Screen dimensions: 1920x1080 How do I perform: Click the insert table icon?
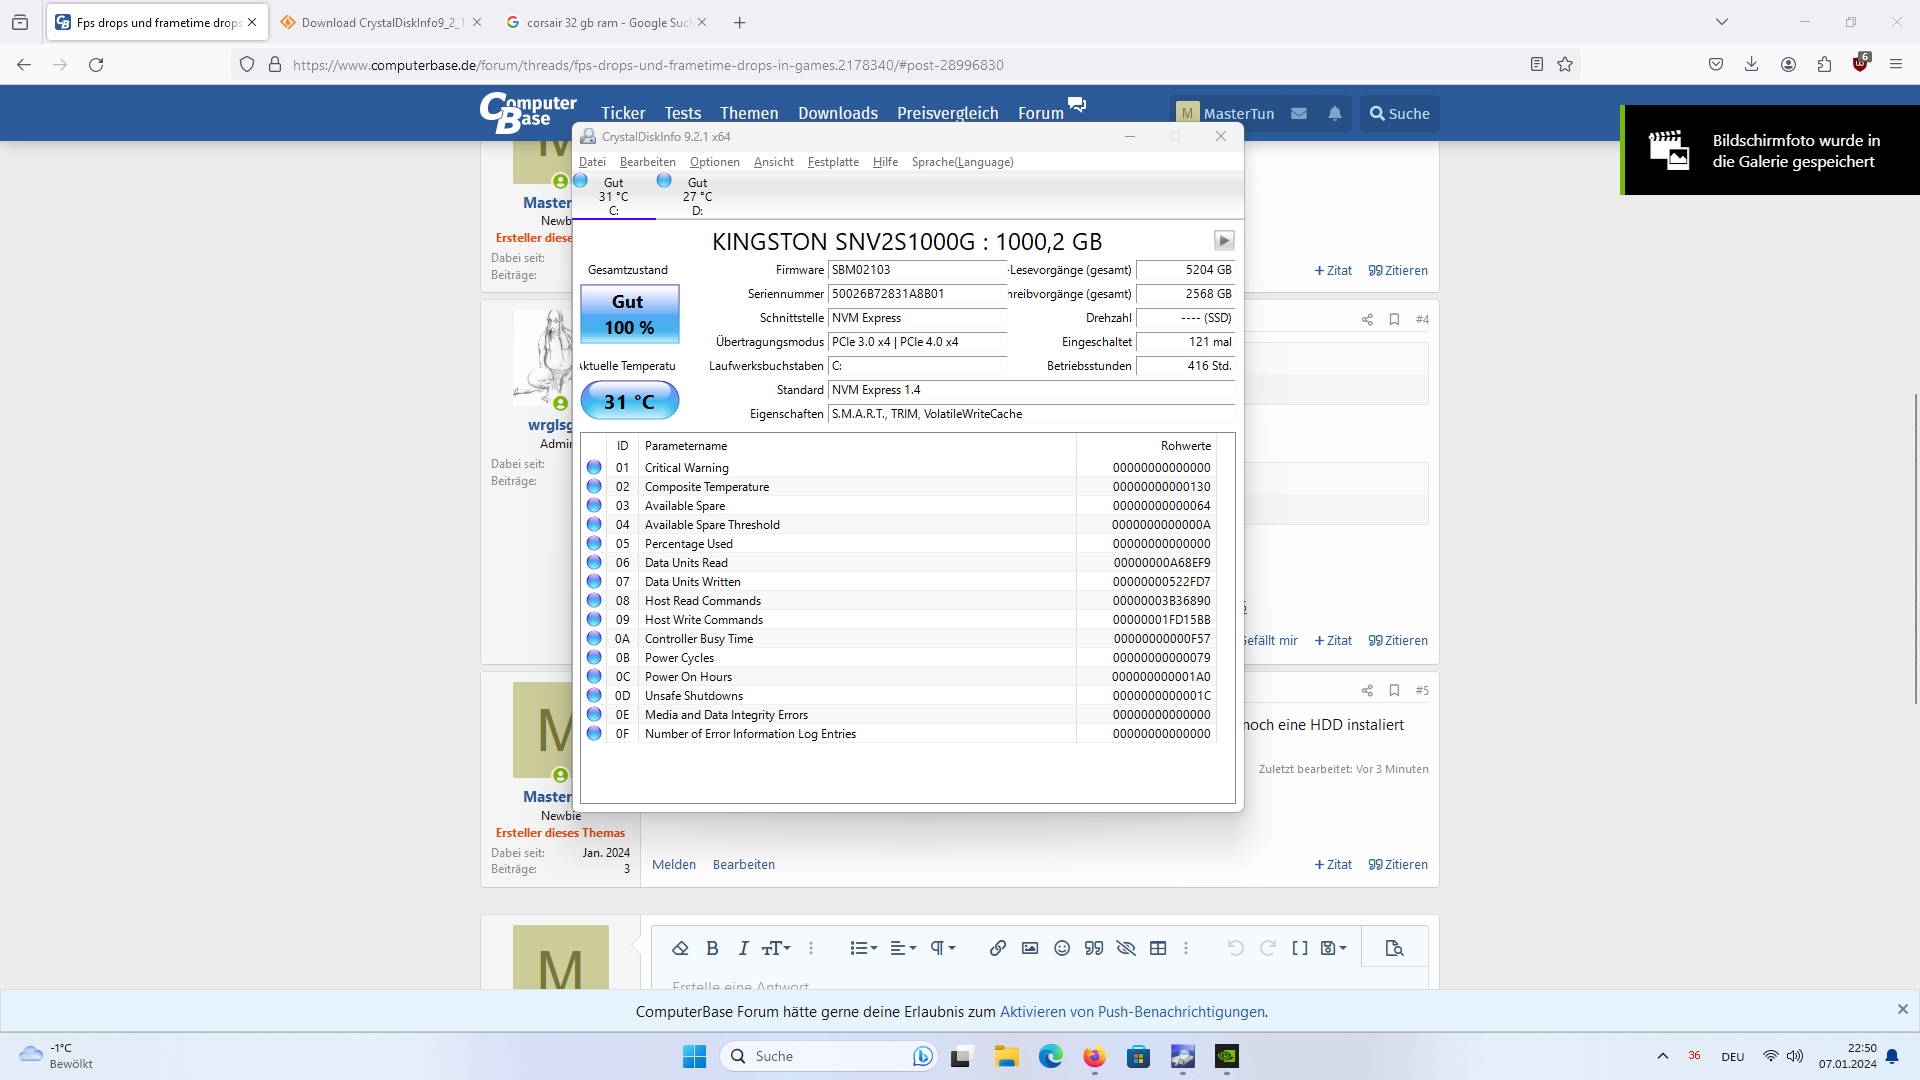[1158, 948]
